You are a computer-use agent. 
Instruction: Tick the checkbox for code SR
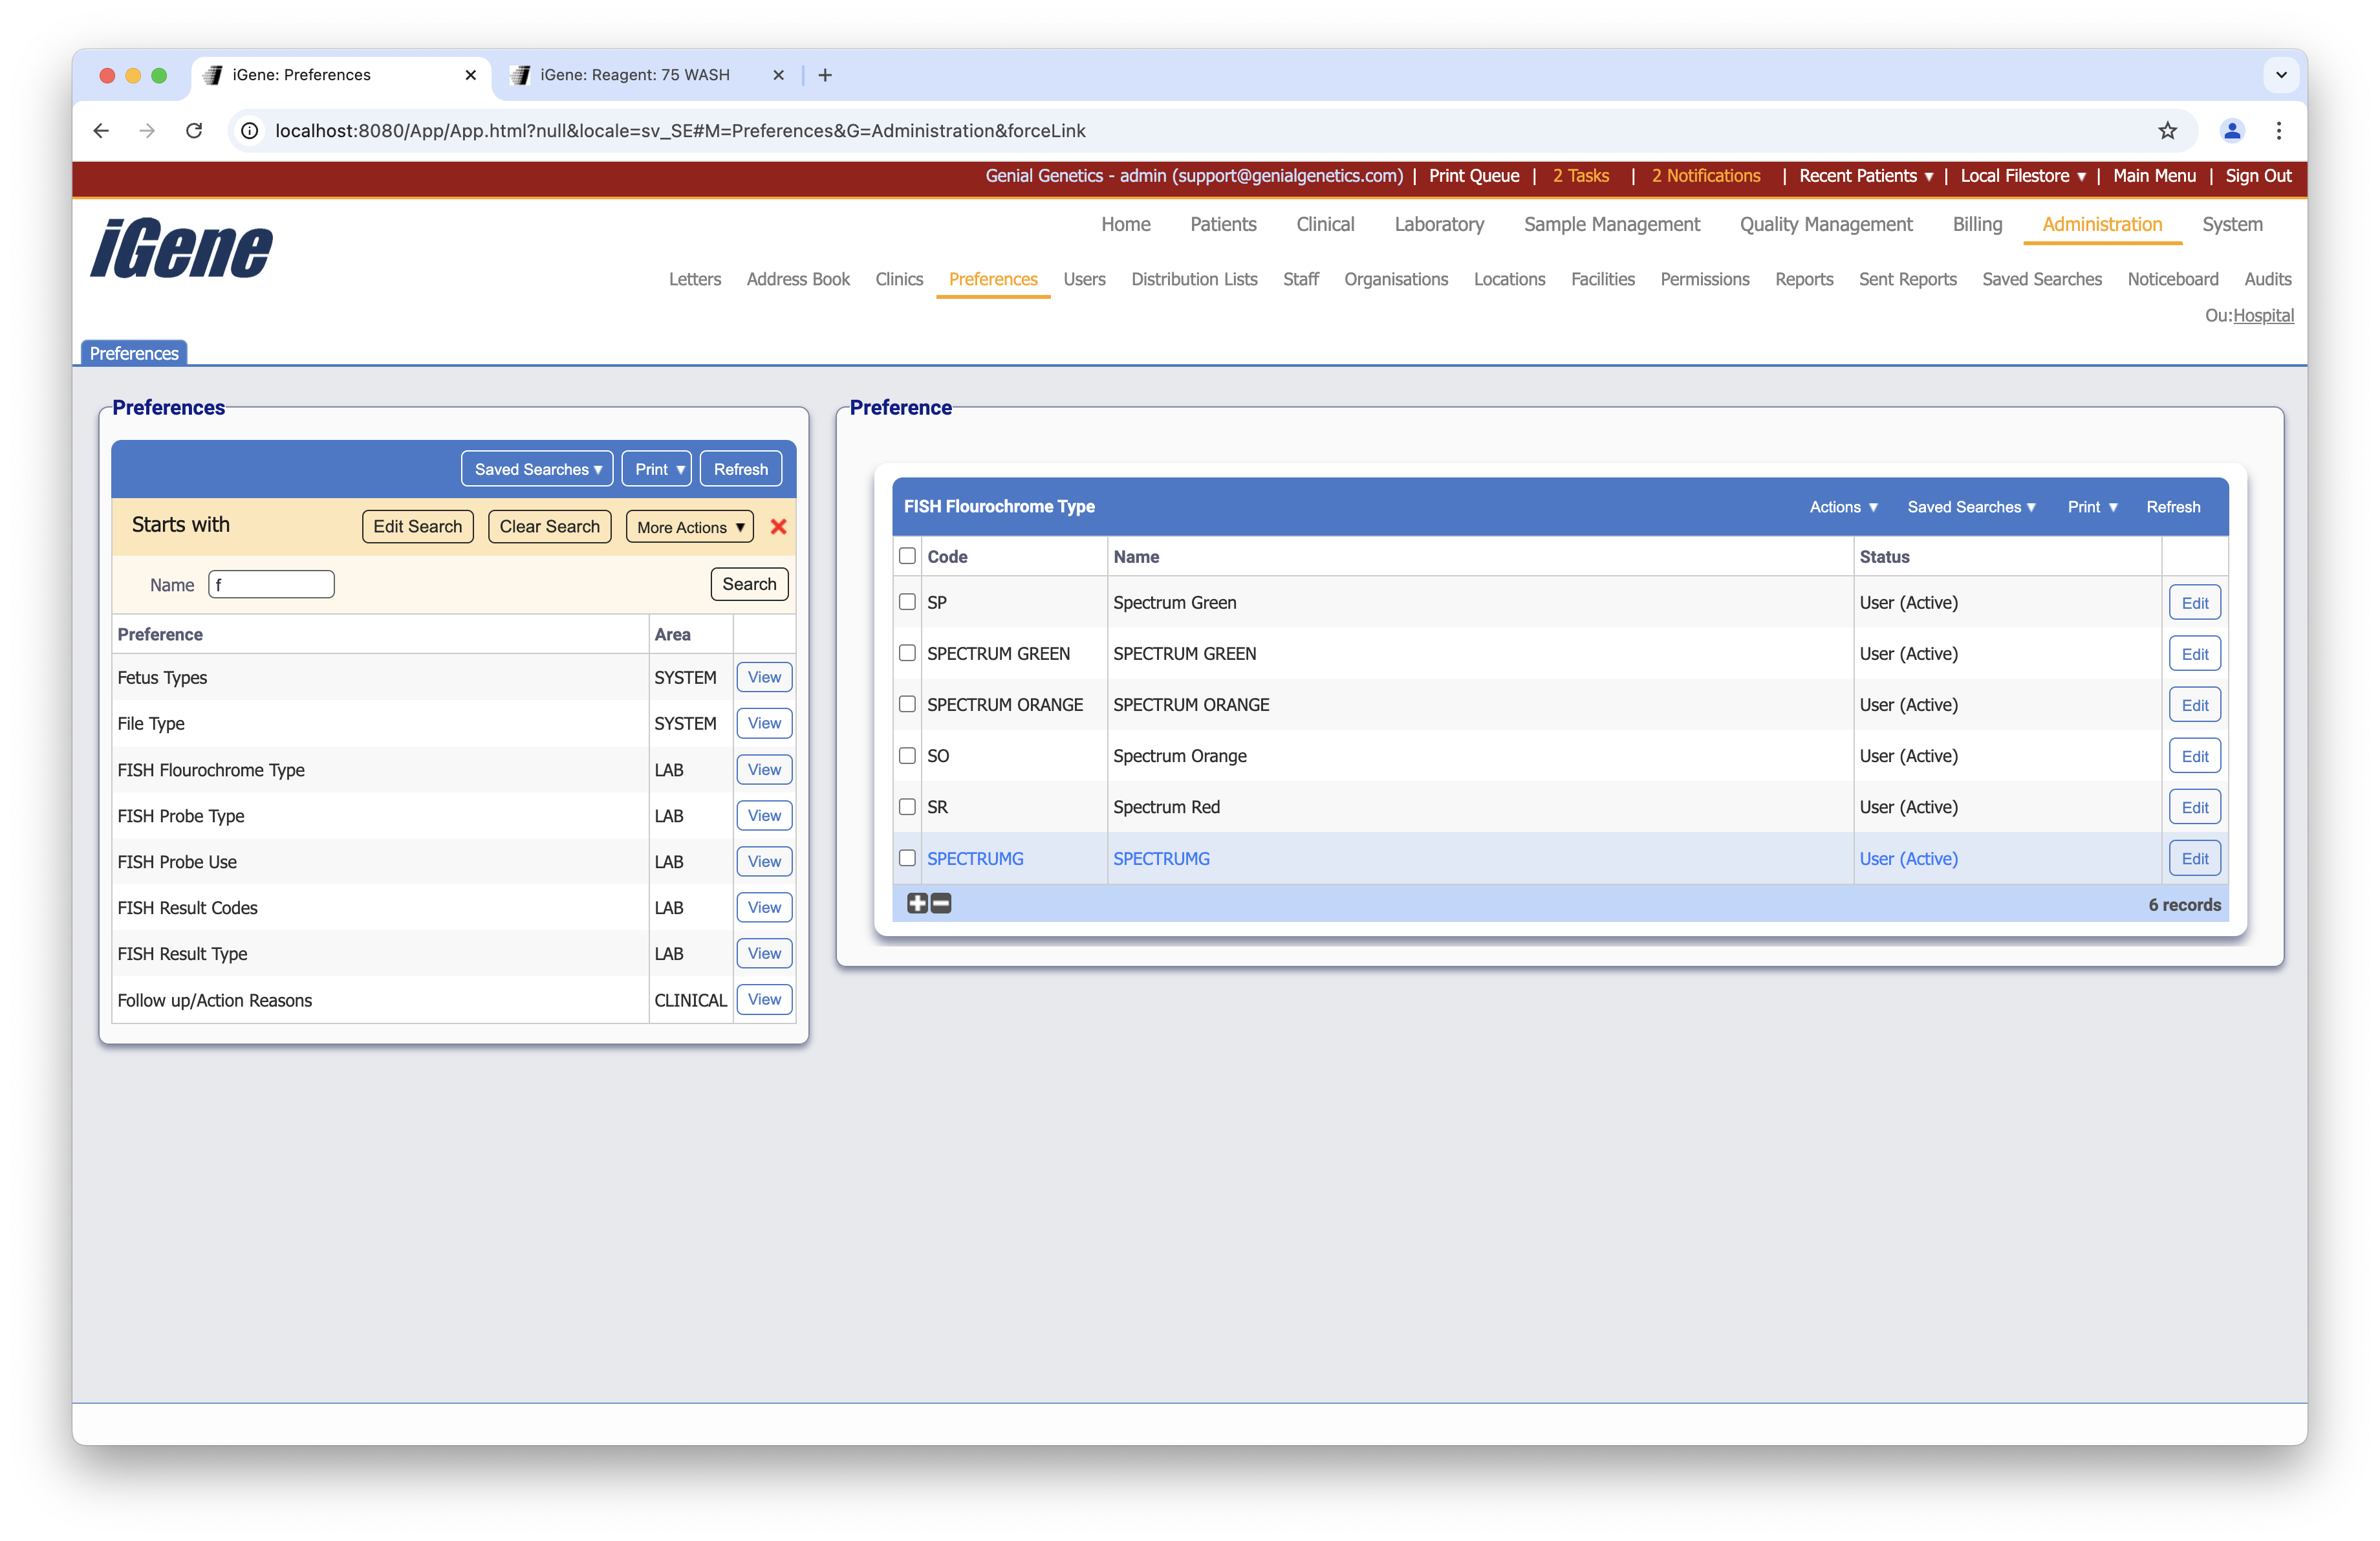907,807
